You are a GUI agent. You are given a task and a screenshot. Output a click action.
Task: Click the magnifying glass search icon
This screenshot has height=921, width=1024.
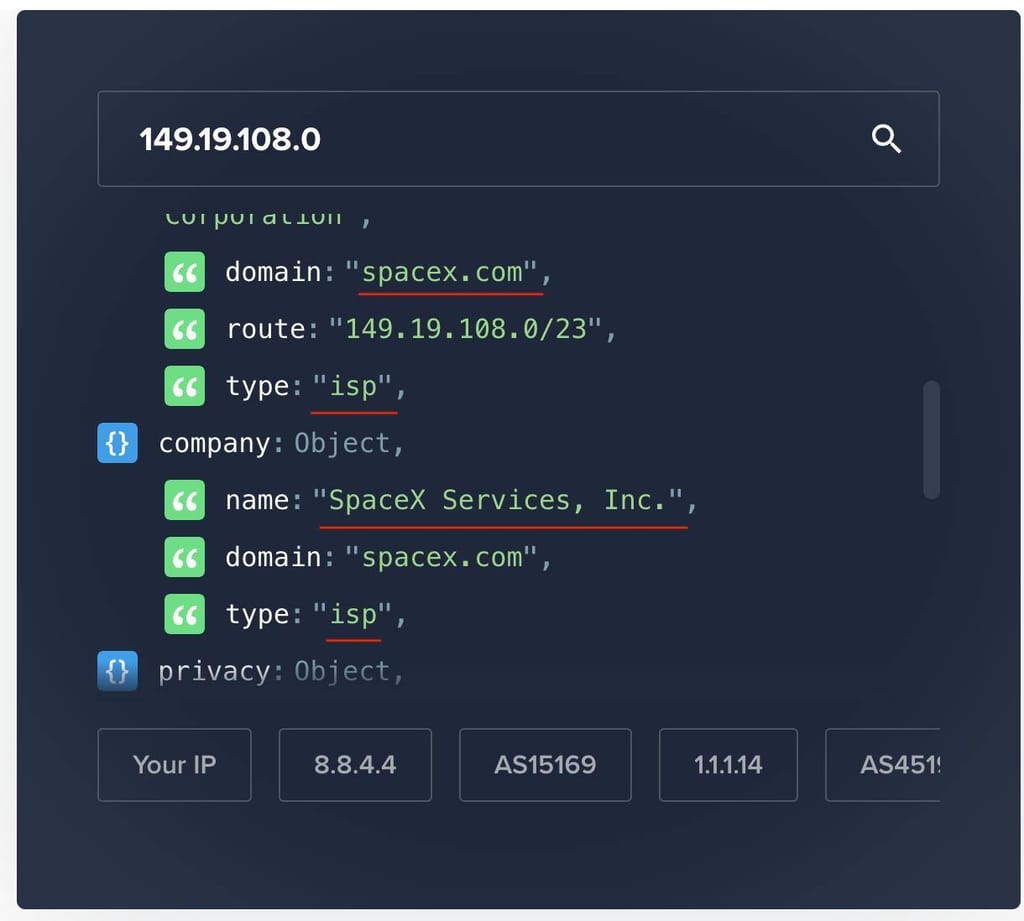[x=886, y=139]
